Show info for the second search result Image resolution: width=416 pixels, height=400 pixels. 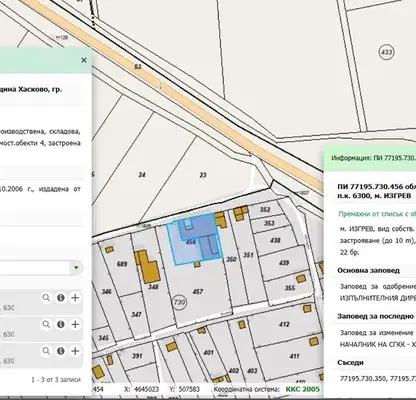61,324
